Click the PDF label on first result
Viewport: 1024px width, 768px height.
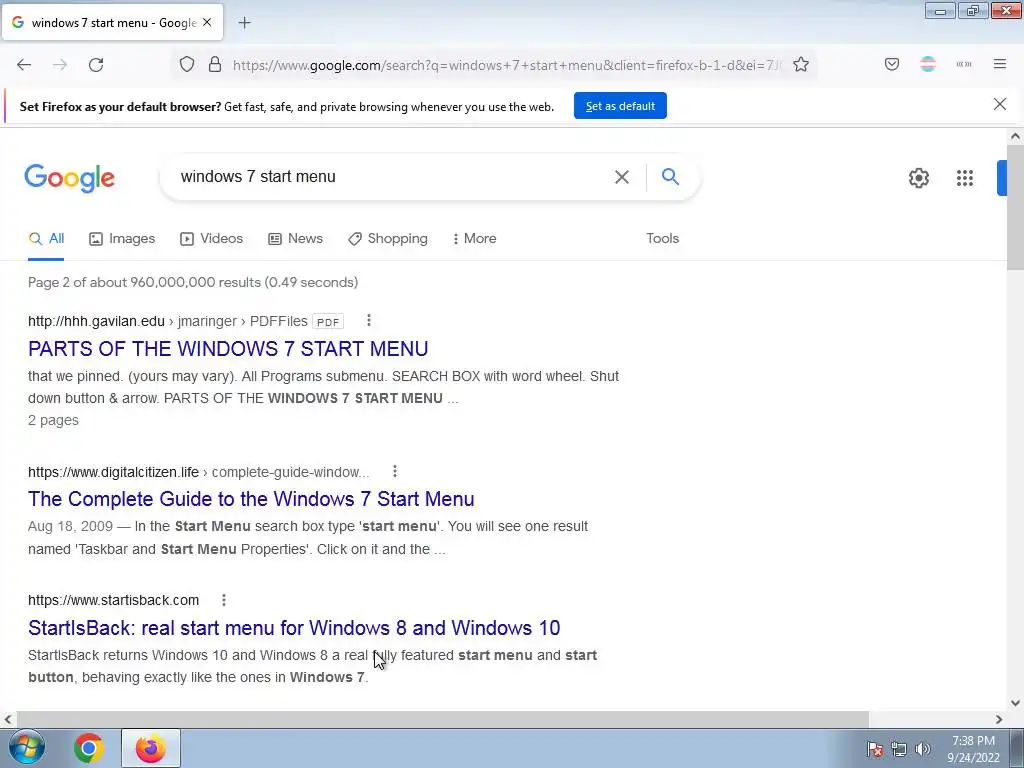coord(328,322)
